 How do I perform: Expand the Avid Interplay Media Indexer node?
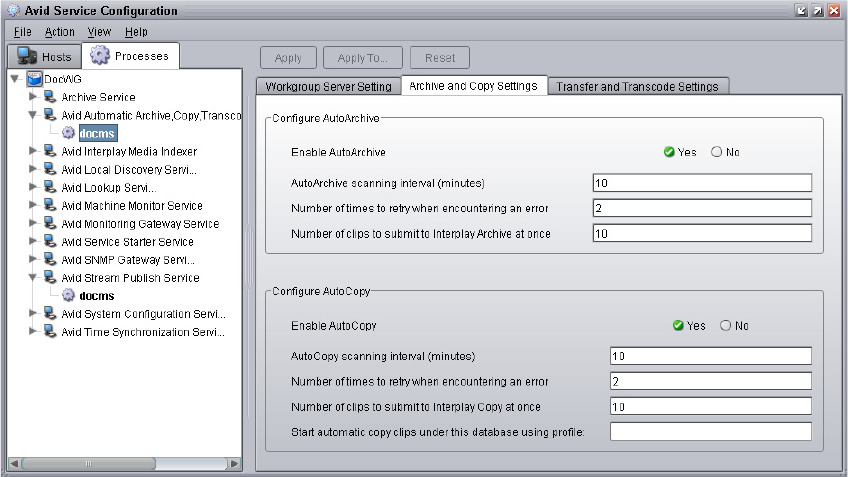[x=33, y=151]
